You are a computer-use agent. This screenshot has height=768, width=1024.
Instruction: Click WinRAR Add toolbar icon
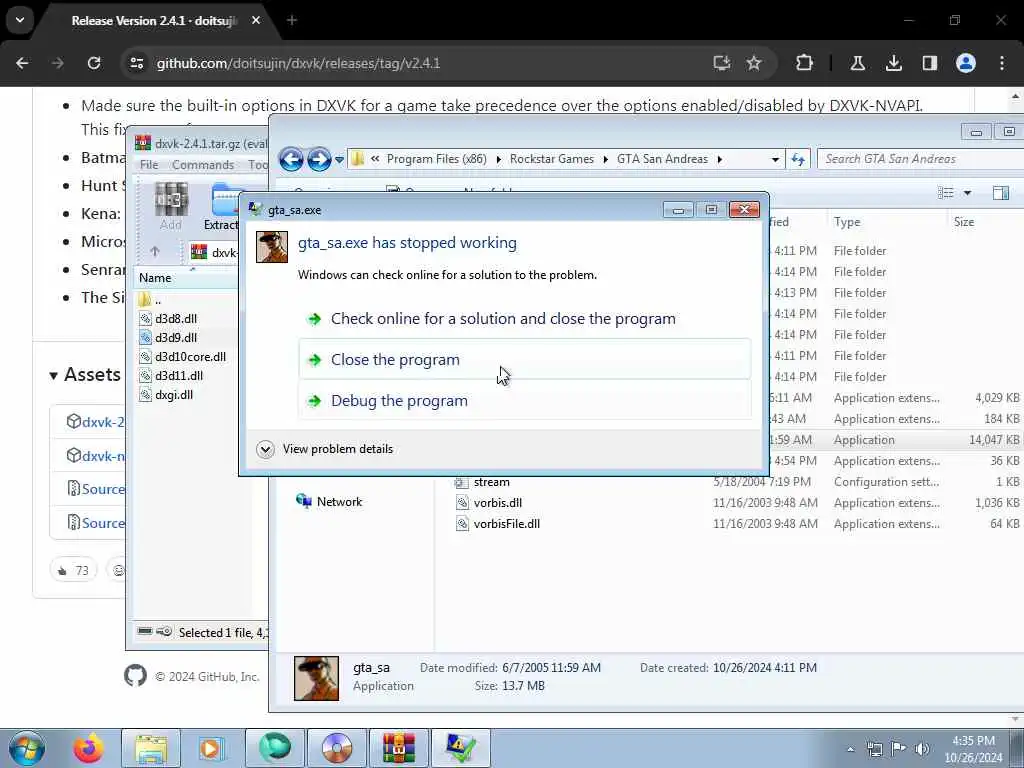[x=171, y=206]
